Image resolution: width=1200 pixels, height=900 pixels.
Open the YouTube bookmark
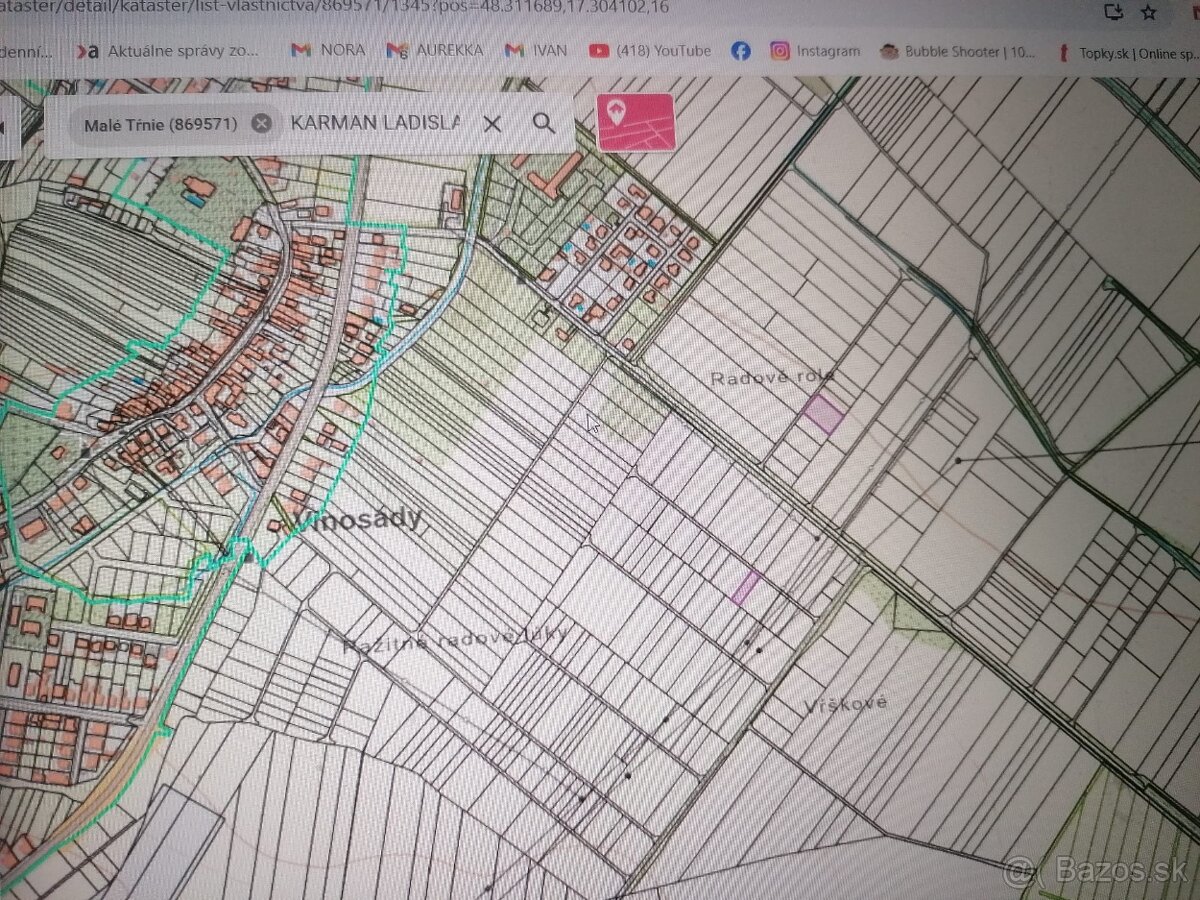point(650,50)
